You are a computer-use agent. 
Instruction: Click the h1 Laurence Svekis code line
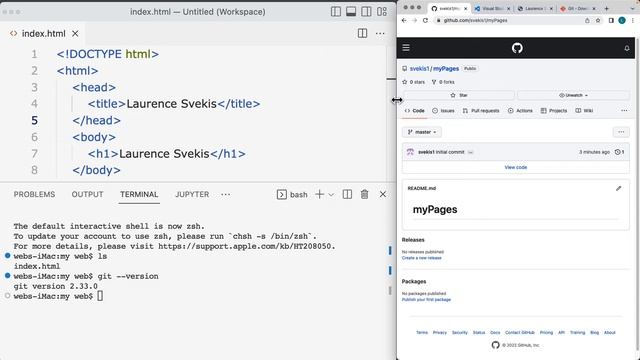click(167, 153)
